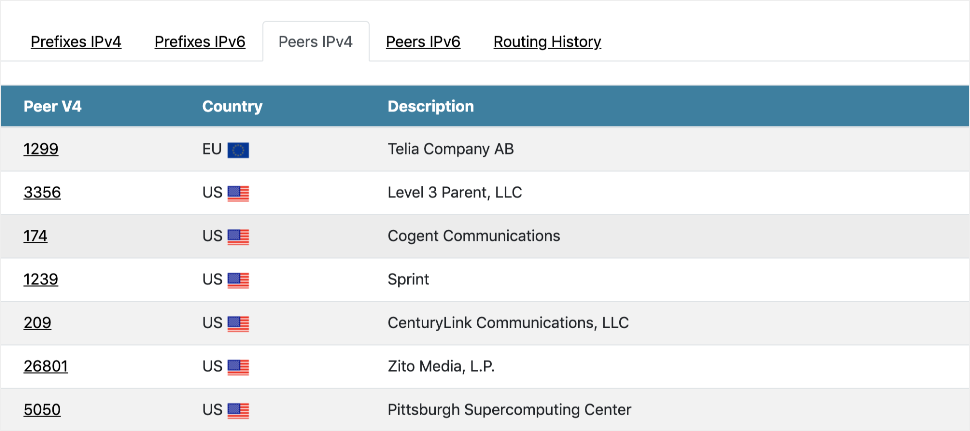
Task: Click the US flag in Zito Media row
Action: [238, 367]
